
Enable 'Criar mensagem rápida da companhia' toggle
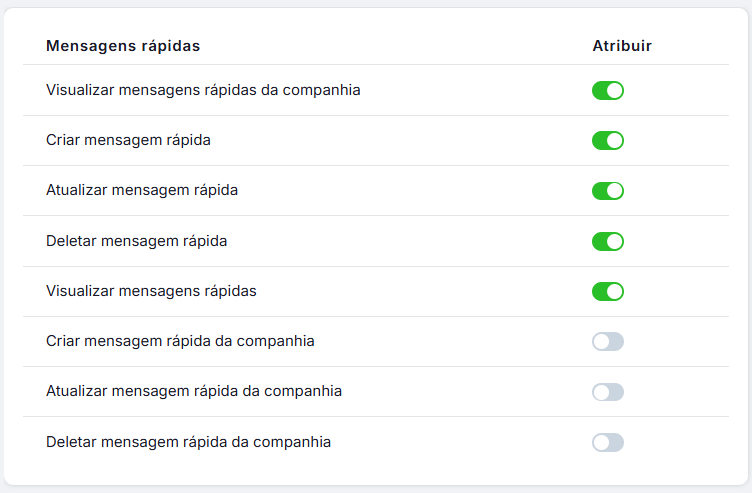coord(608,341)
